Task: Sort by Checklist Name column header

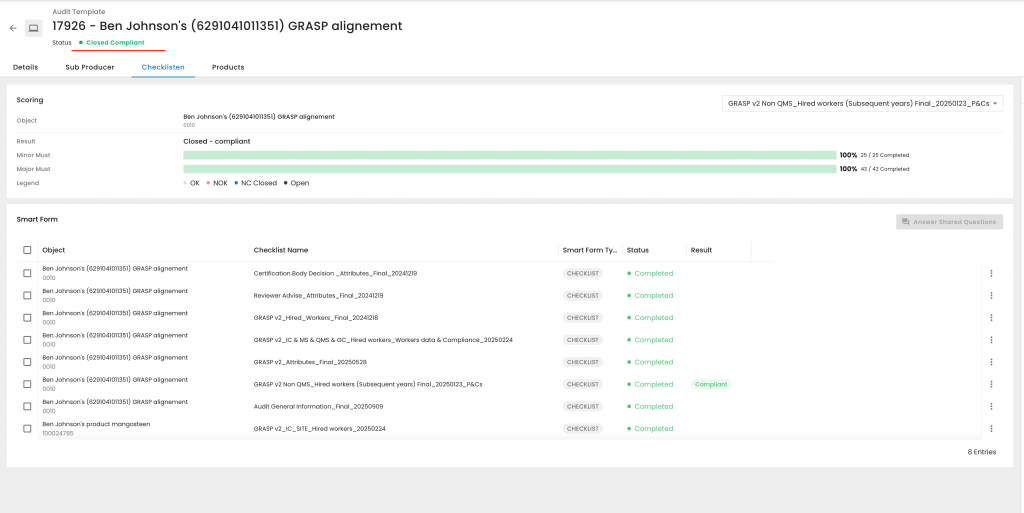Action: click(x=281, y=250)
